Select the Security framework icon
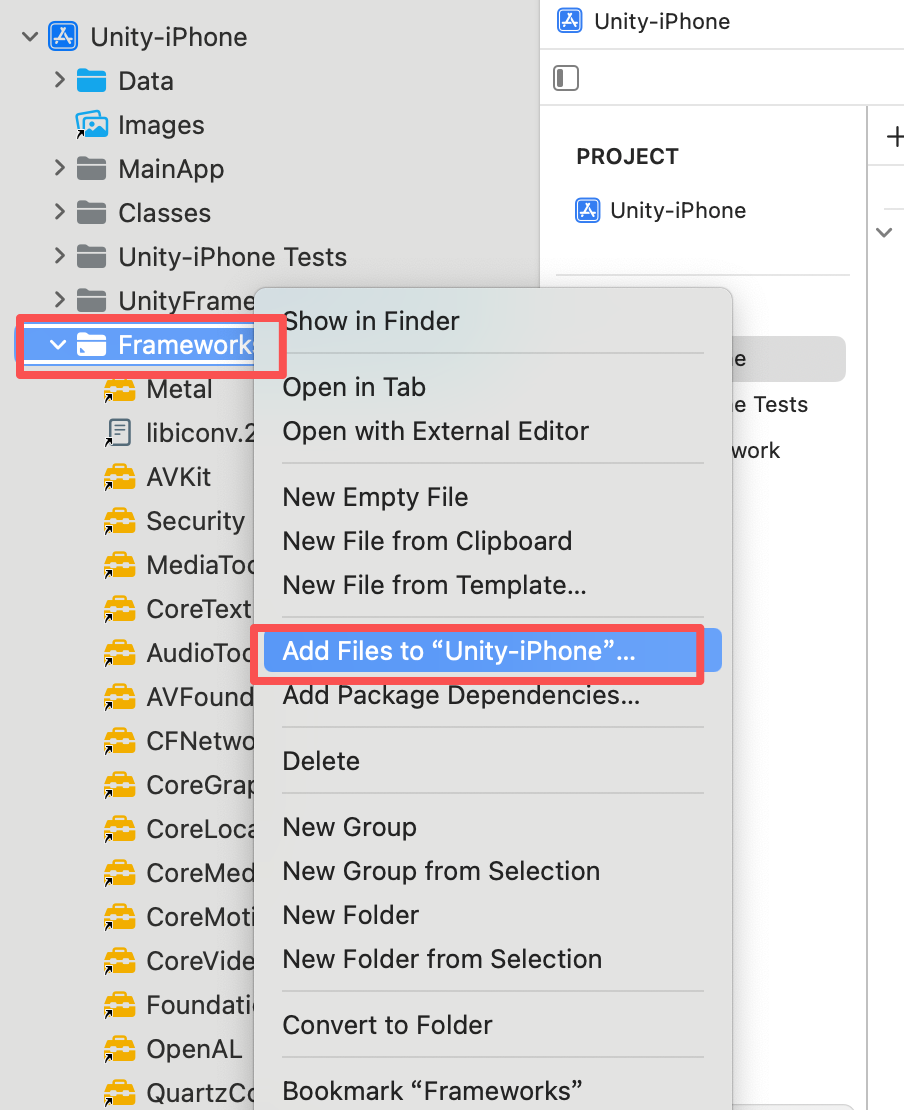Viewport: 904px width, 1110px height. pos(119,521)
